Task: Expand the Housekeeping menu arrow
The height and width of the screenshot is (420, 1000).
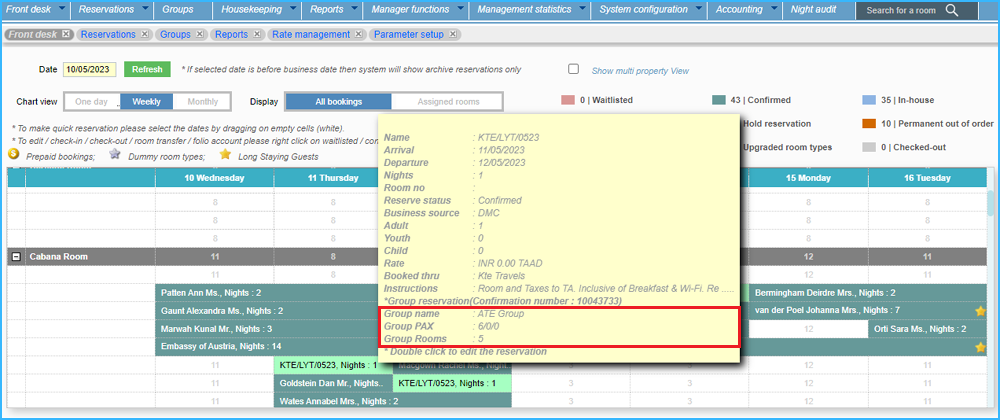Action: tap(293, 9)
